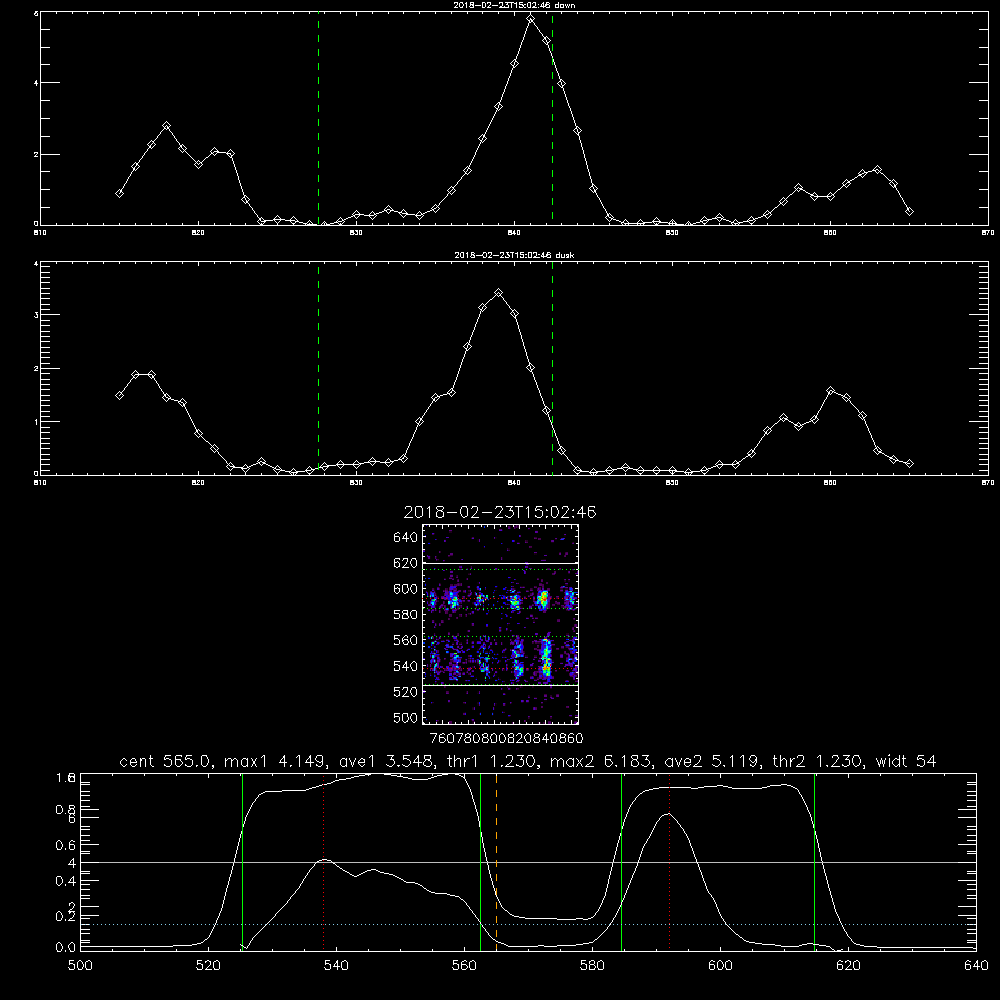Viewport: 1000px width, 1000px height.
Task: Click the leftmost green vertical line in bottom plot
Action: click(242, 862)
